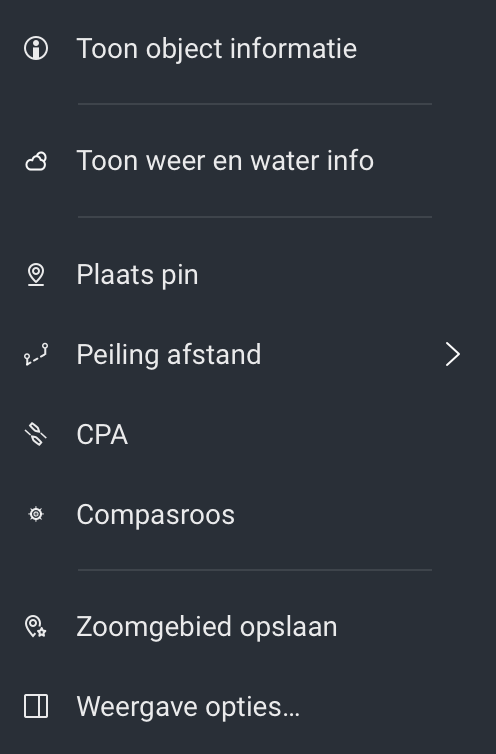Open the Peiling afstand entry
The width and height of the screenshot is (496, 754).
pyautogui.click(x=248, y=354)
